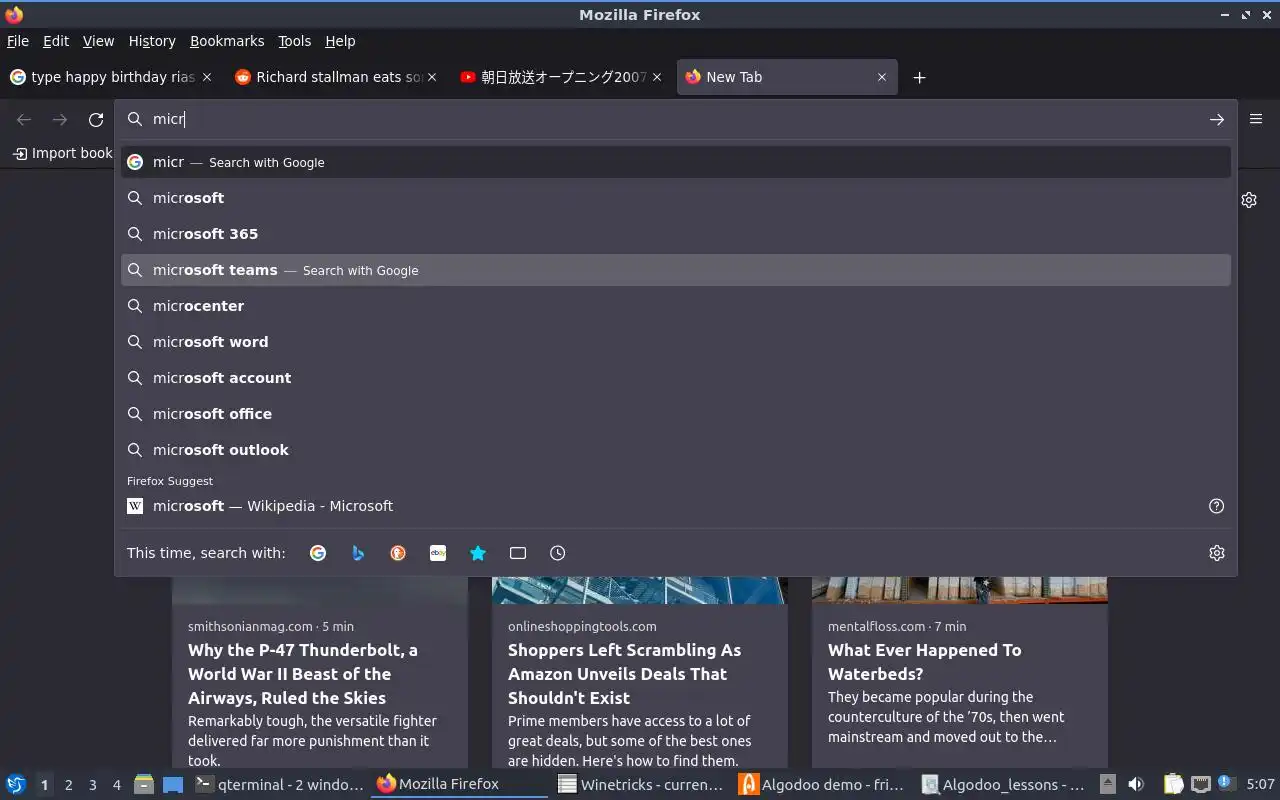Select 'micr — Search with Google' row
This screenshot has width=1280, height=800.
point(676,162)
